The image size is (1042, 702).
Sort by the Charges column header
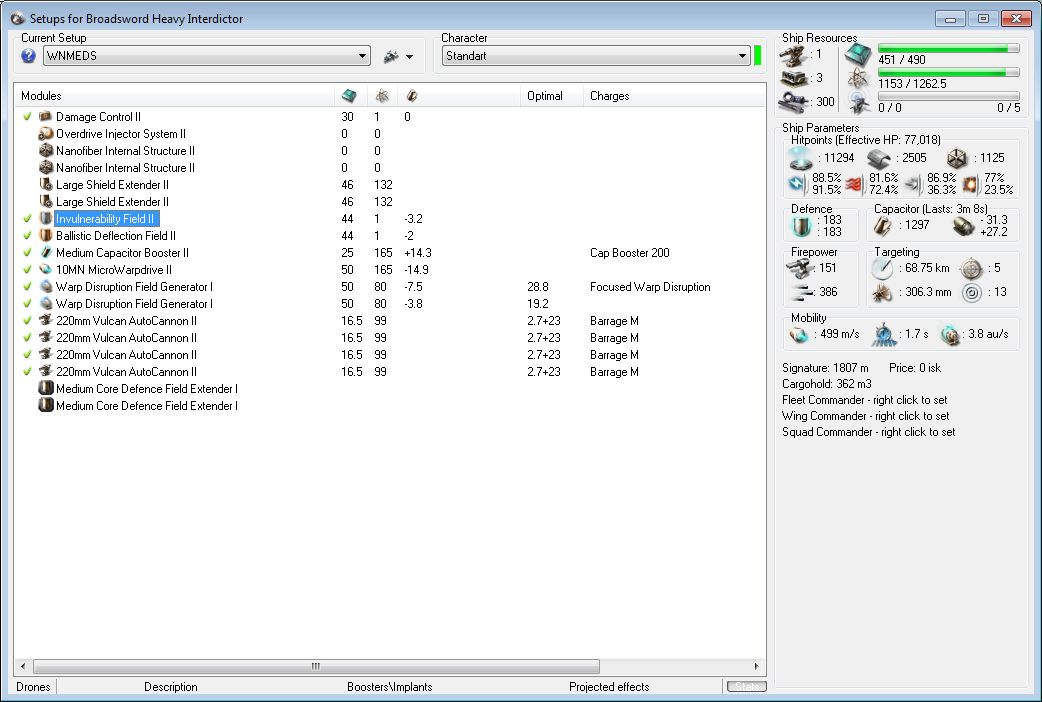click(674, 96)
